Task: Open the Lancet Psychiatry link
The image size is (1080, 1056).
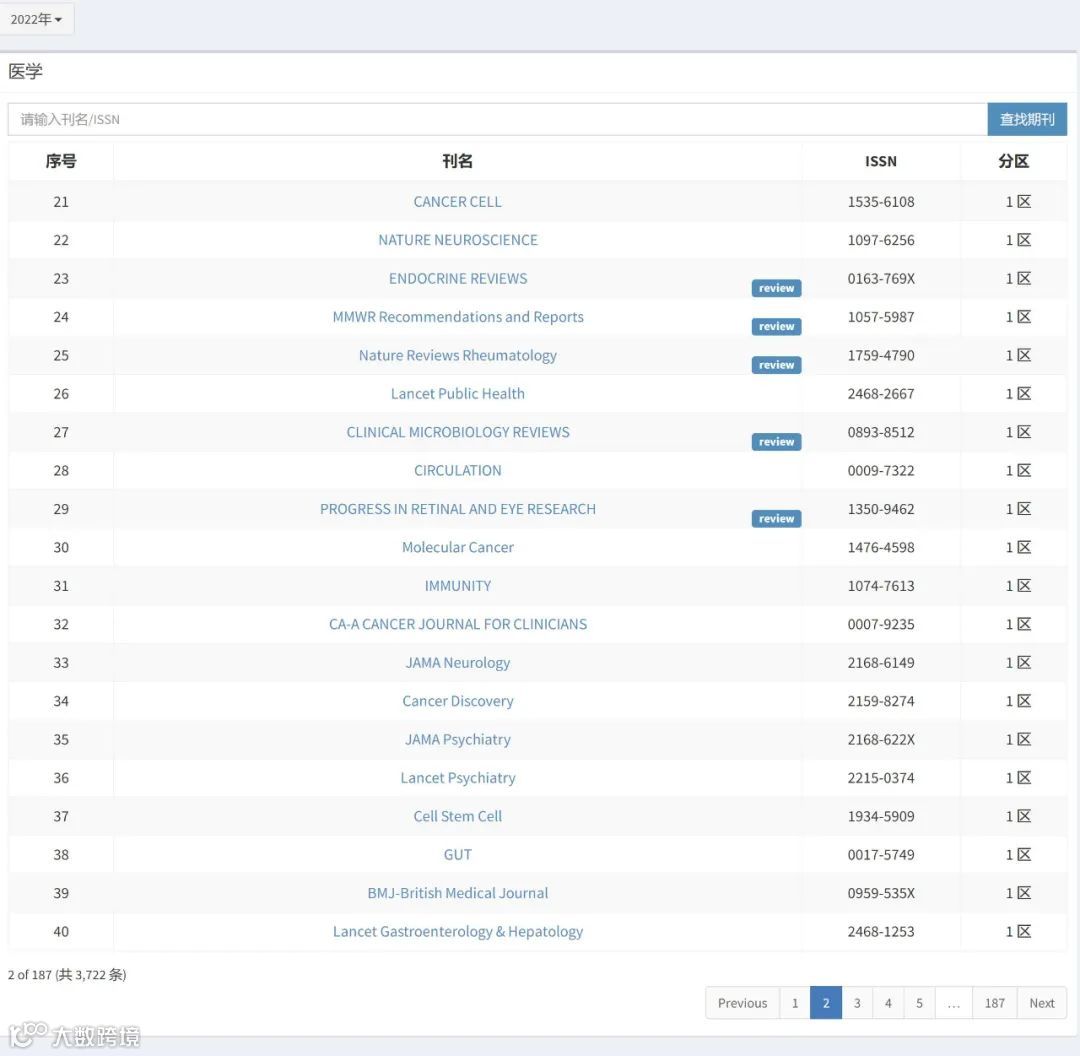Action: 457,778
